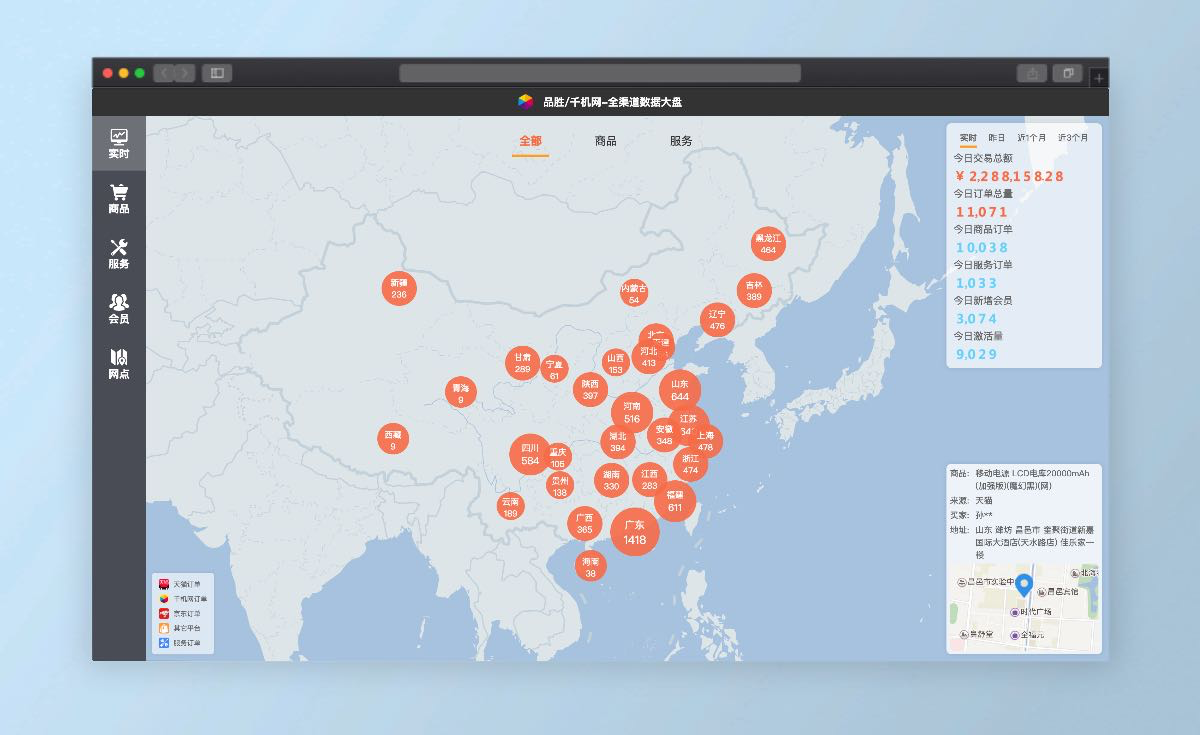Open the 实时 real-time sidebar section
Screen dimensions: 1200x735
point(119,143)
